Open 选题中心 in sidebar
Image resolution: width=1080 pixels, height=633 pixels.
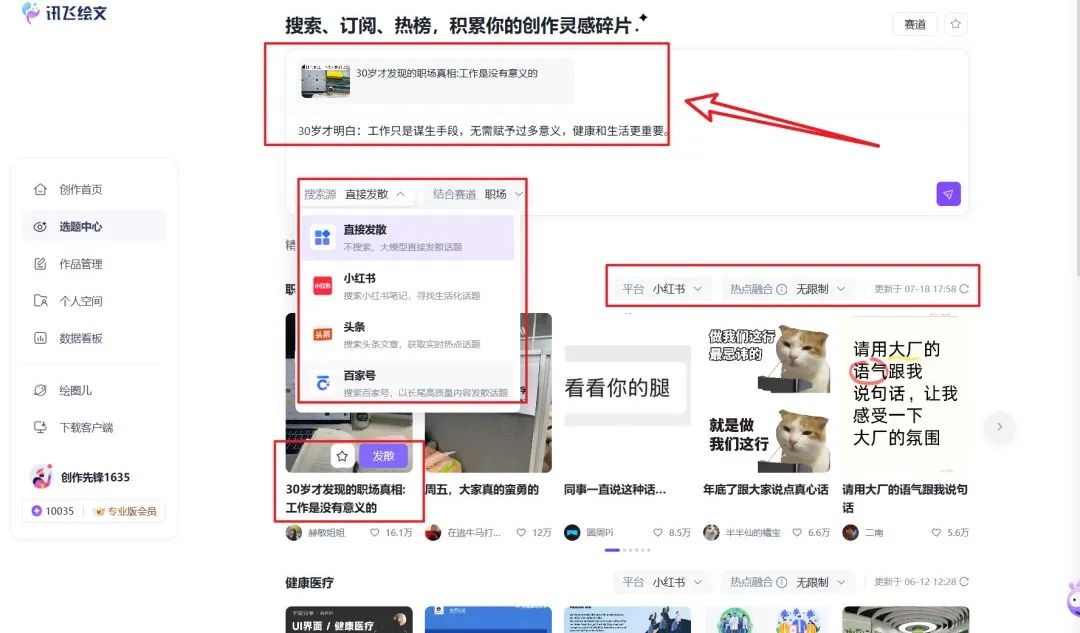coord(94,227)
